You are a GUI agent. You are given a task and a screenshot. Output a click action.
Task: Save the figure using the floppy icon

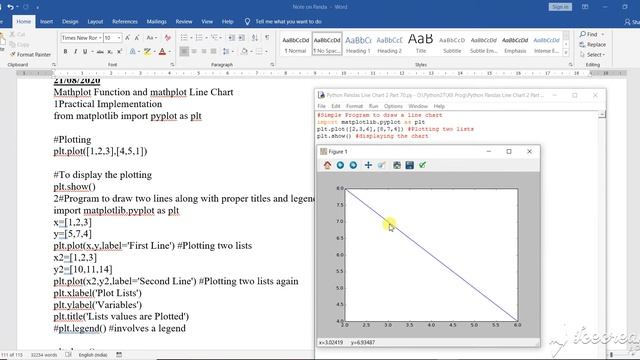point(409,165)
